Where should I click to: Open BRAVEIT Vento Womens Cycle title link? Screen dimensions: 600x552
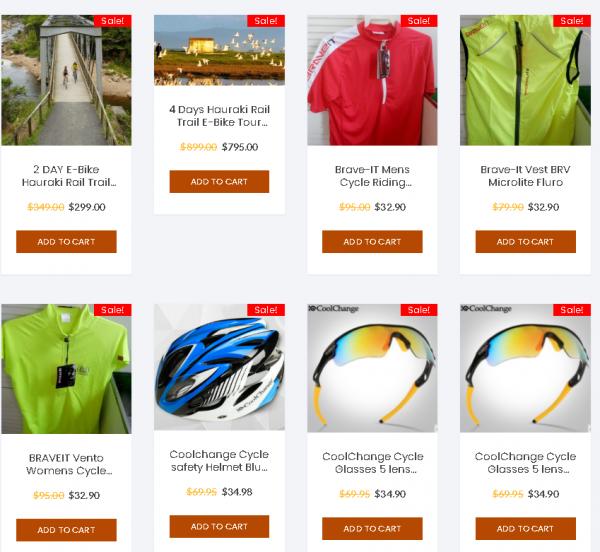pos(68,464)
